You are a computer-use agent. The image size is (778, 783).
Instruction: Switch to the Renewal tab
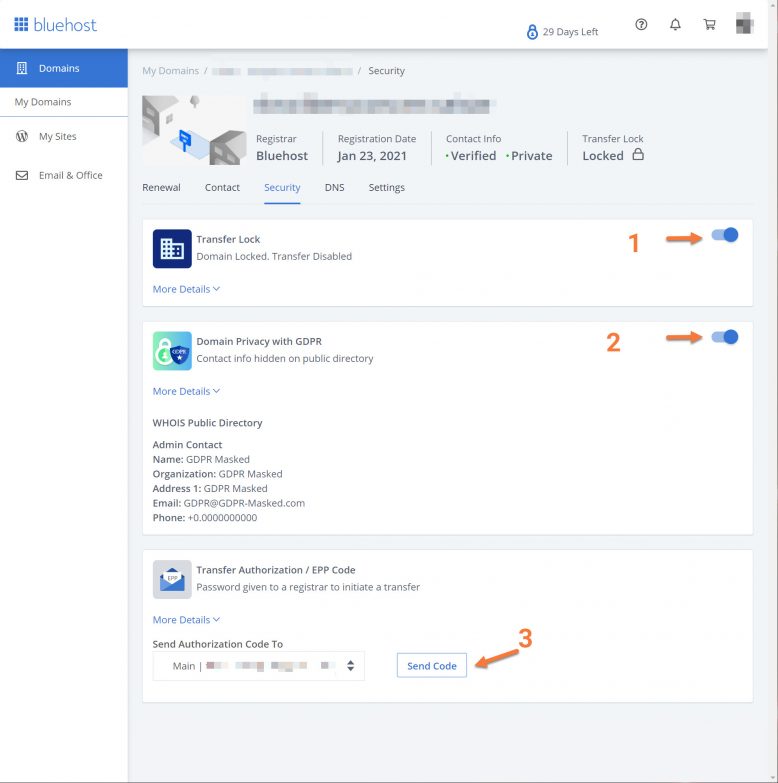161,187
